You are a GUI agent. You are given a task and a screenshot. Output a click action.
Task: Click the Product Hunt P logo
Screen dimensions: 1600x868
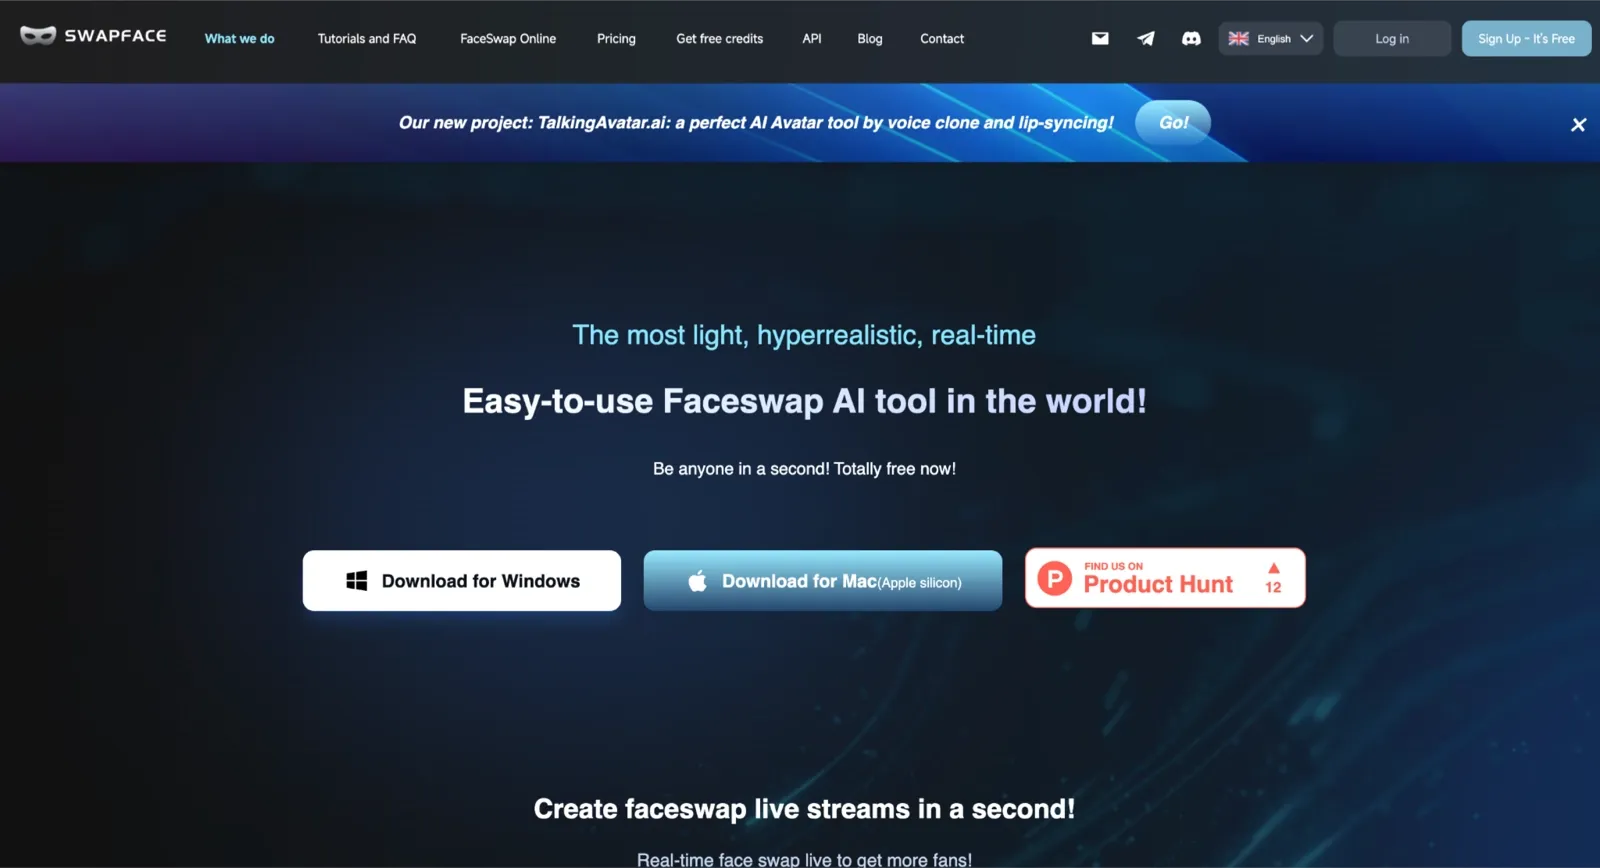click(1054, 578)
